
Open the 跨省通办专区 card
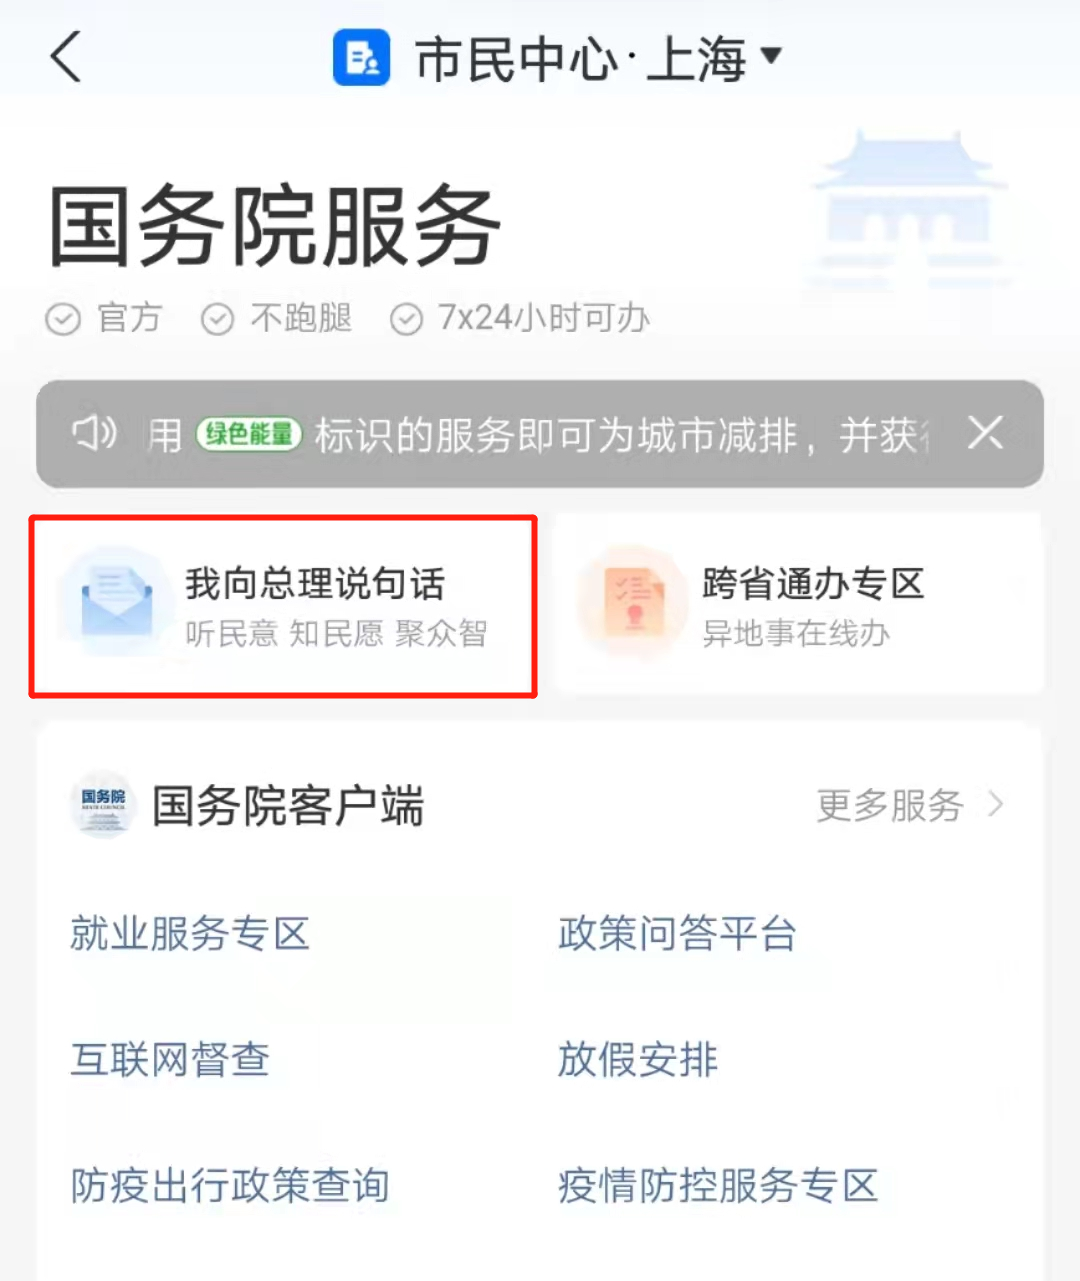(798, 603)
